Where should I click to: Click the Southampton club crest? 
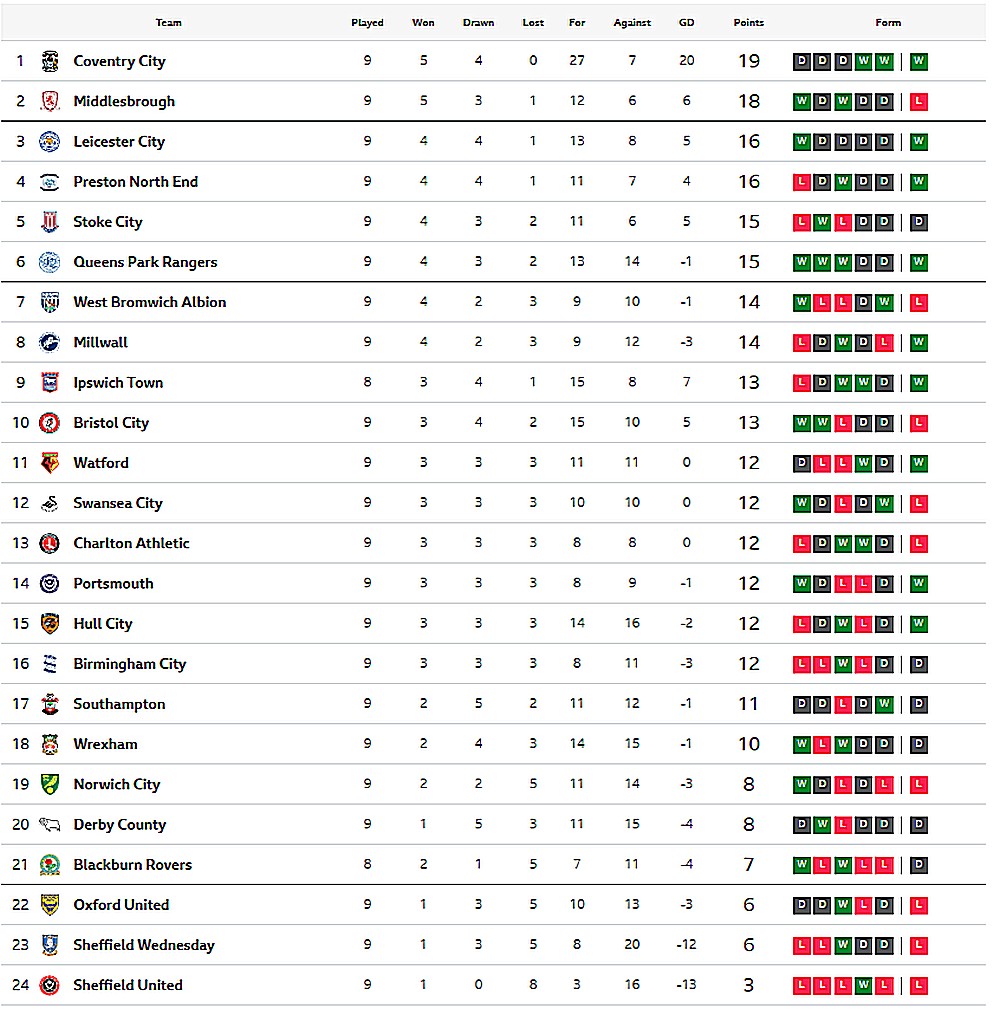point(50,704)
